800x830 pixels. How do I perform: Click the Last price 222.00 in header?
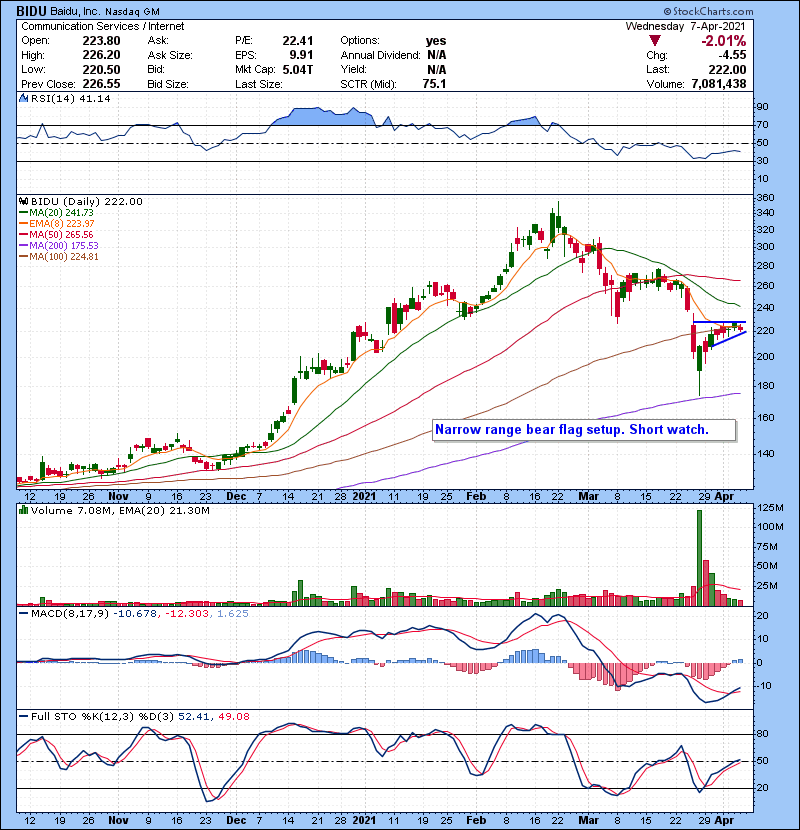(727, 69)
